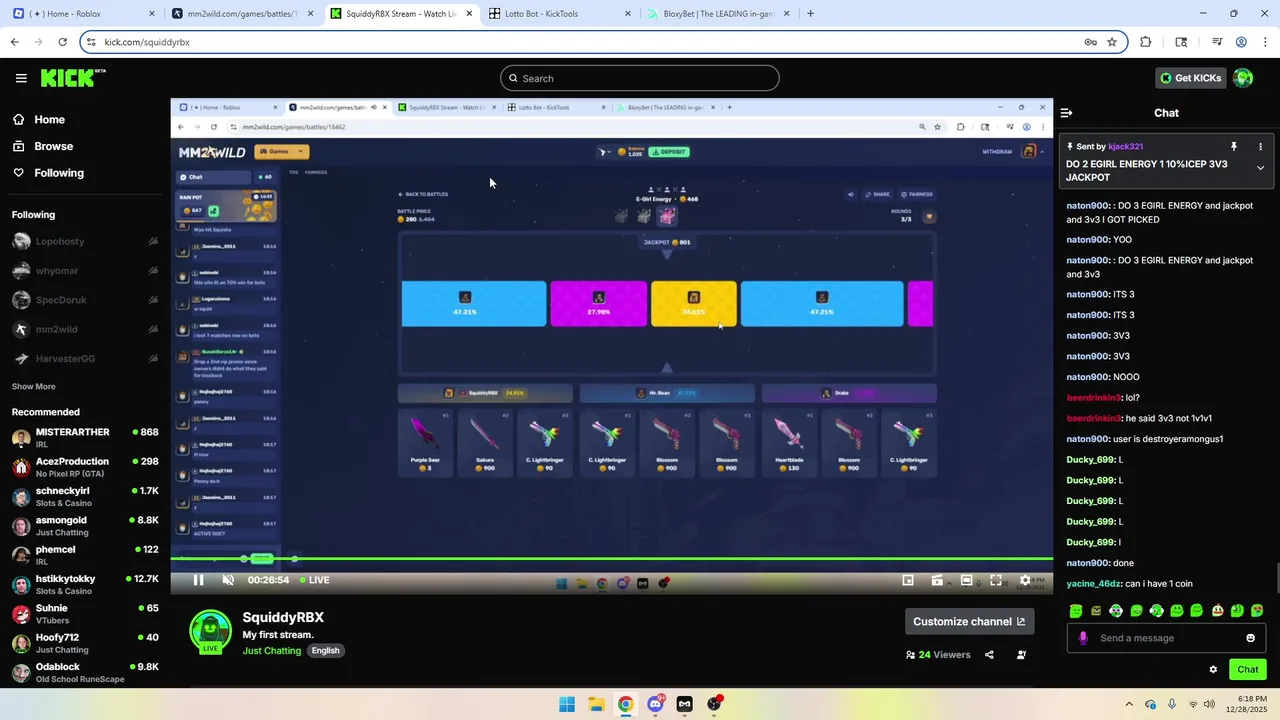This screenshot has width=1280, height=720.
Task: Switch to mm2wild.com battles browser tab
Action: tap(241, 14)
